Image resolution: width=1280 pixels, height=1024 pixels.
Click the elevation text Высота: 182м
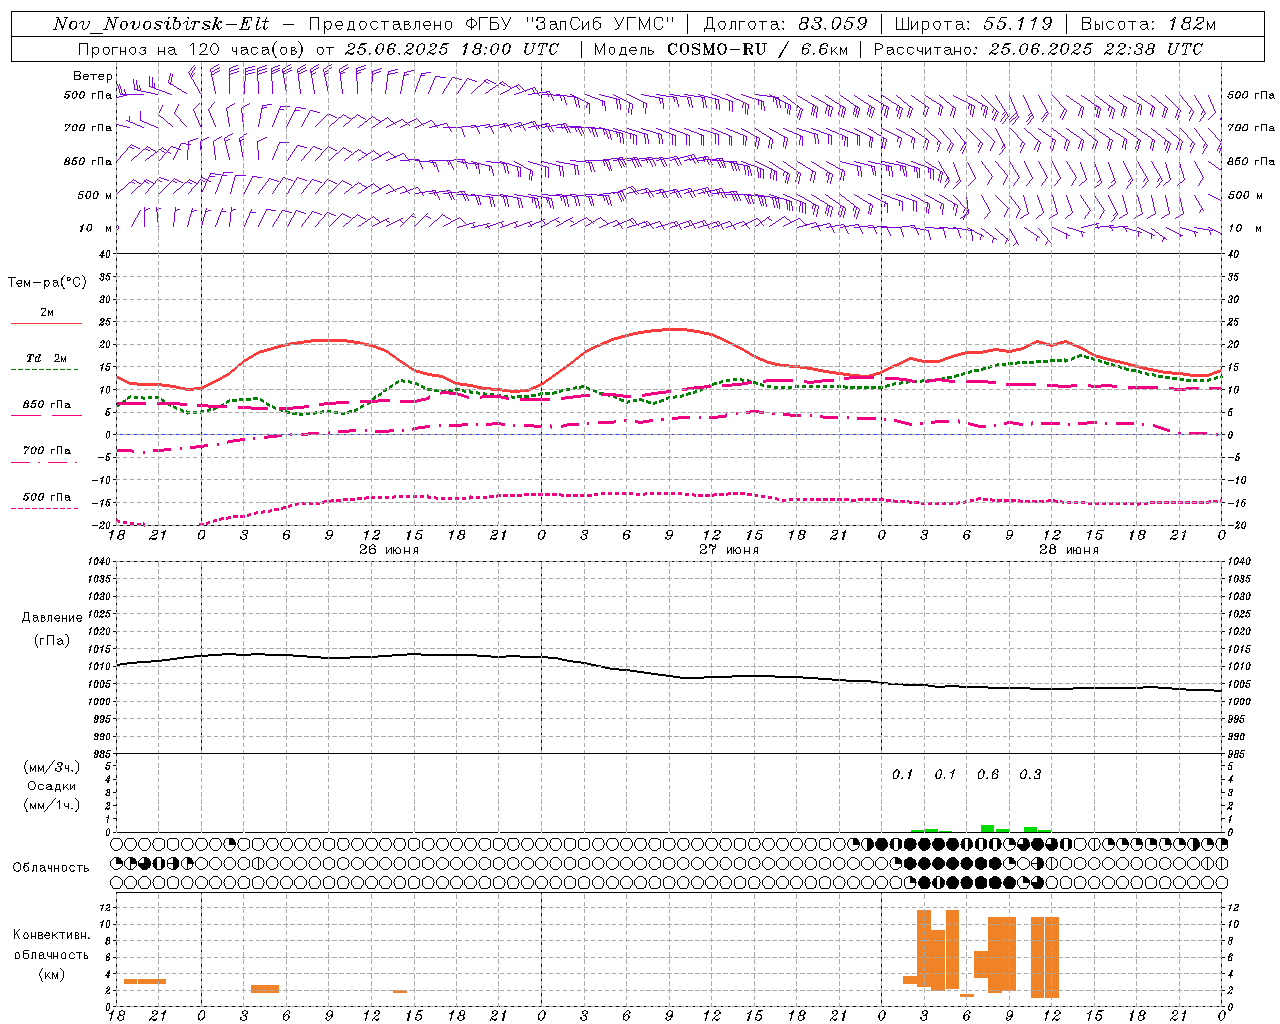coord(1148,24)
